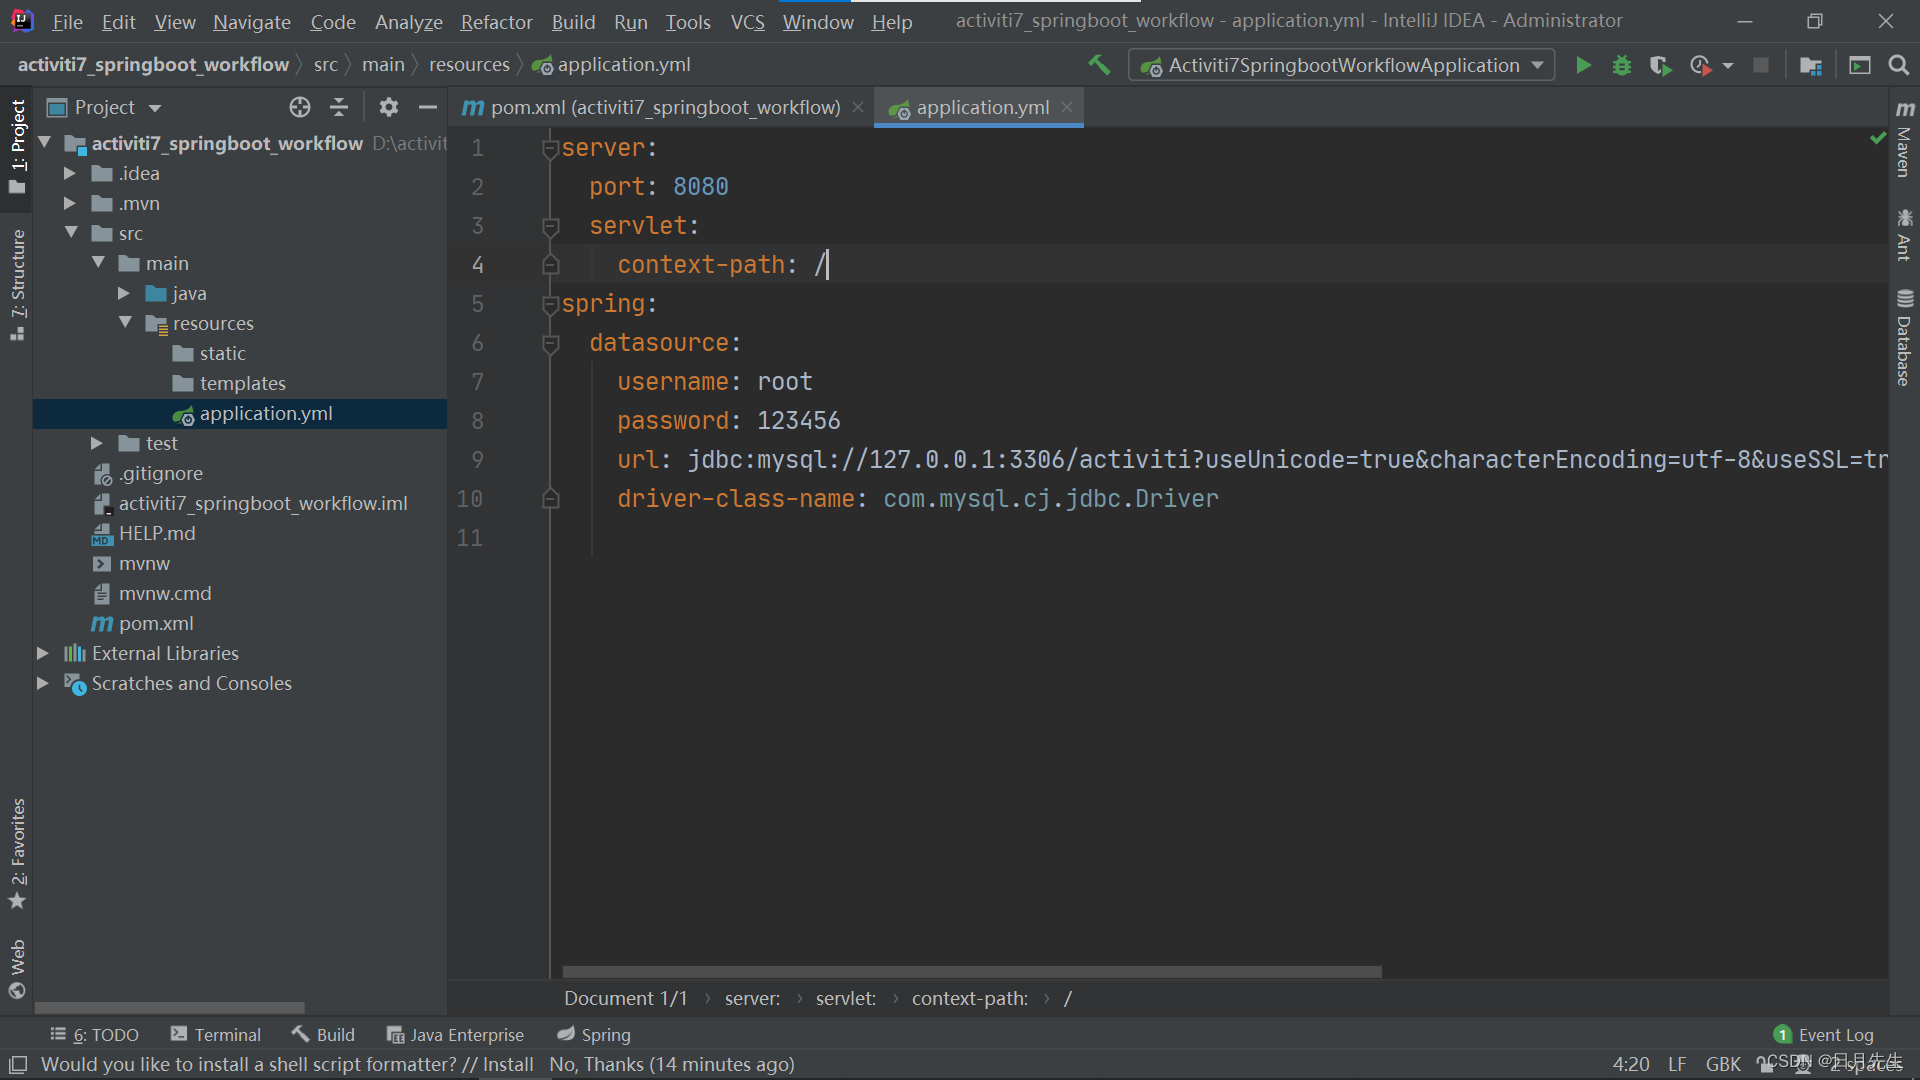This screenshot has height=1080, width=1920.
Task: Toggle the Database tool window
Action: click(x=1904, y=338)
